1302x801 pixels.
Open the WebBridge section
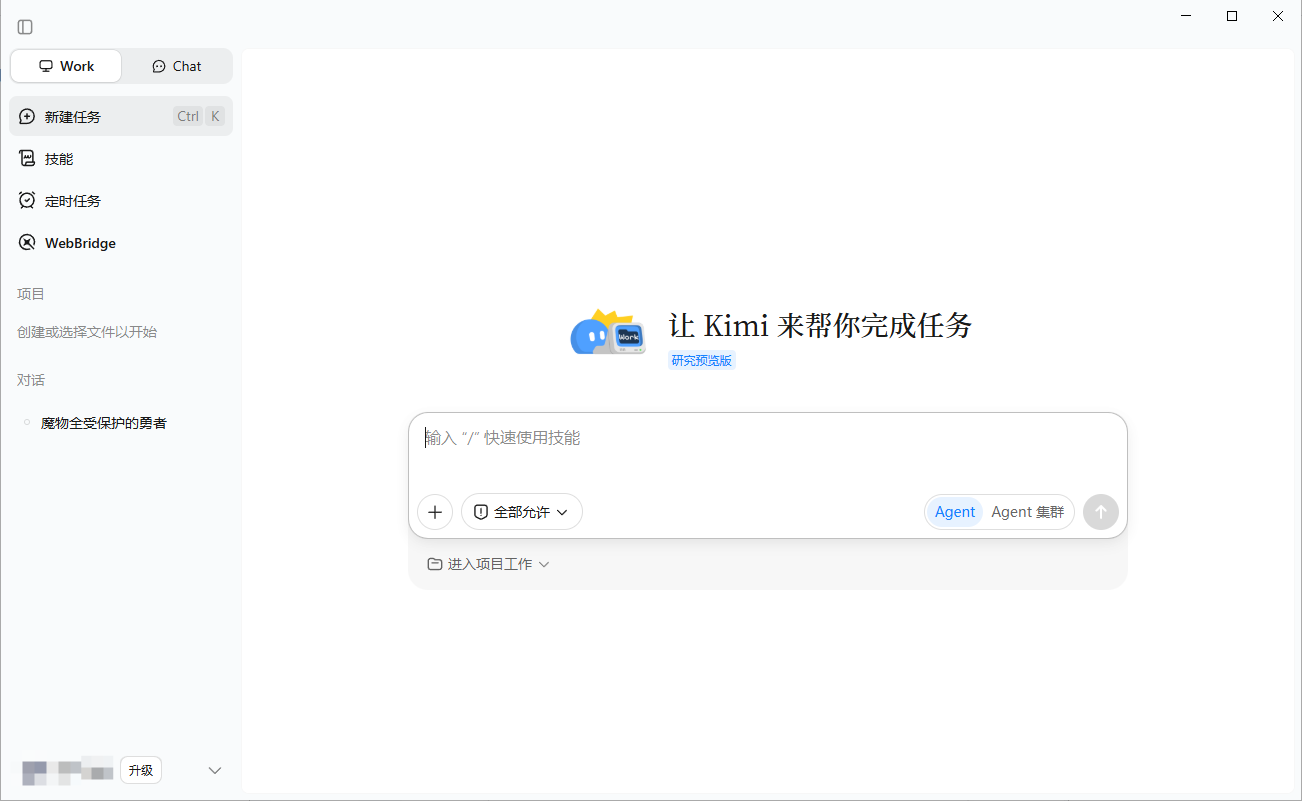coord(121,242)
